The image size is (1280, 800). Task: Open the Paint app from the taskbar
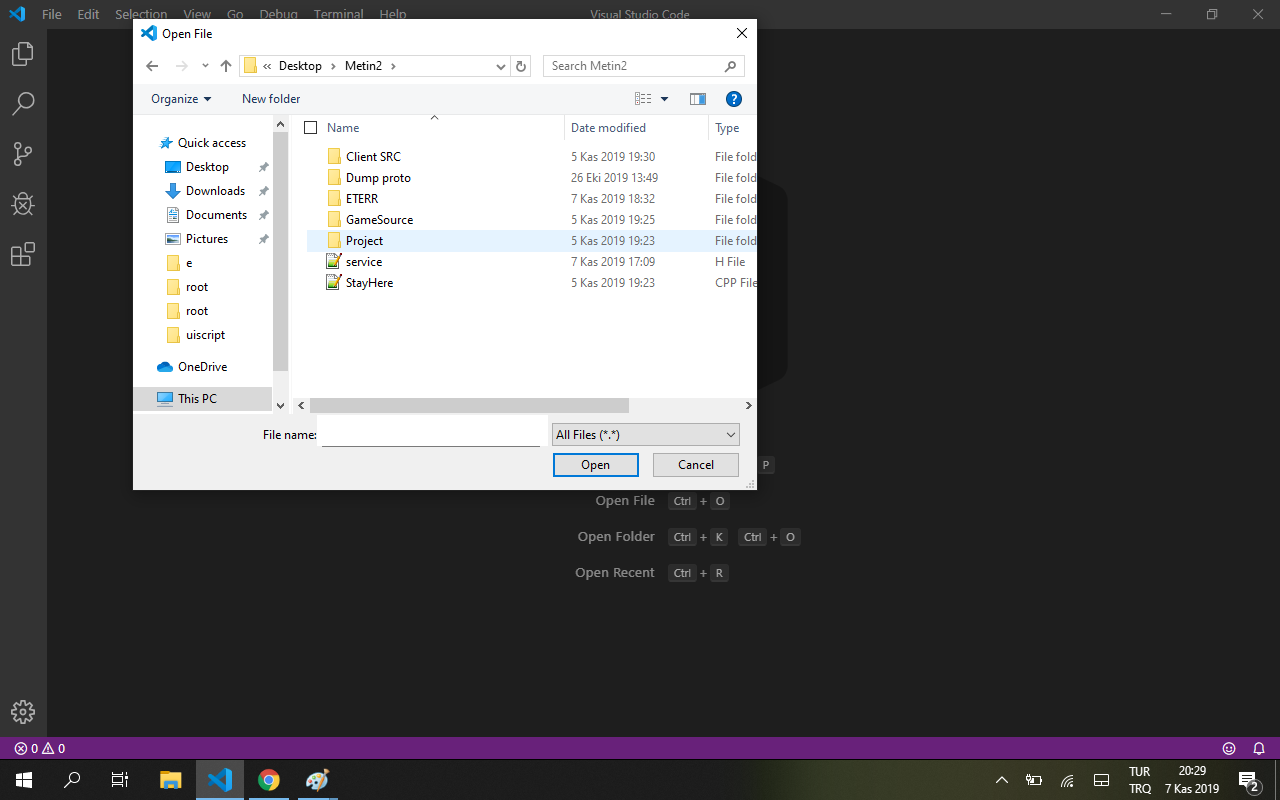click(x=317, y=780)
